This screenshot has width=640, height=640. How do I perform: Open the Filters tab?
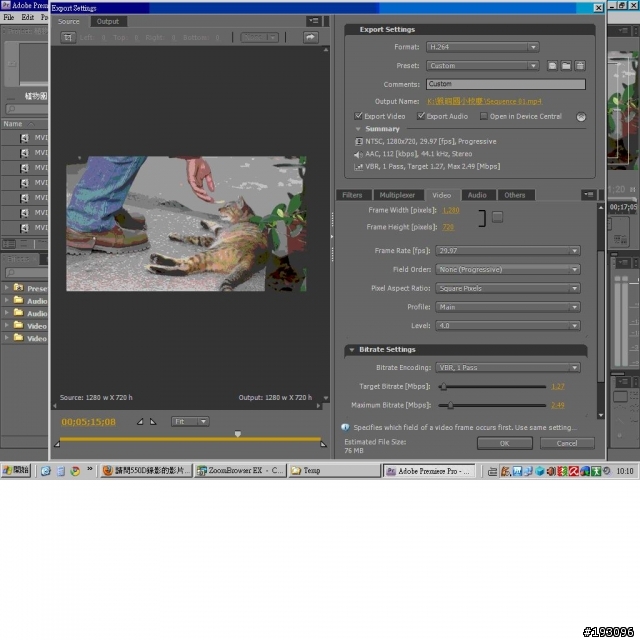tap(352, 195)
